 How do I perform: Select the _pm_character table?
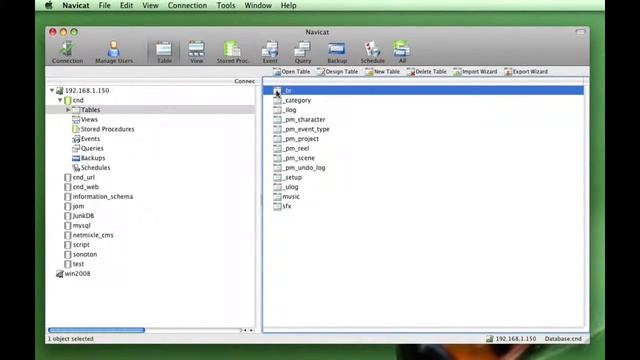point(299,120)
